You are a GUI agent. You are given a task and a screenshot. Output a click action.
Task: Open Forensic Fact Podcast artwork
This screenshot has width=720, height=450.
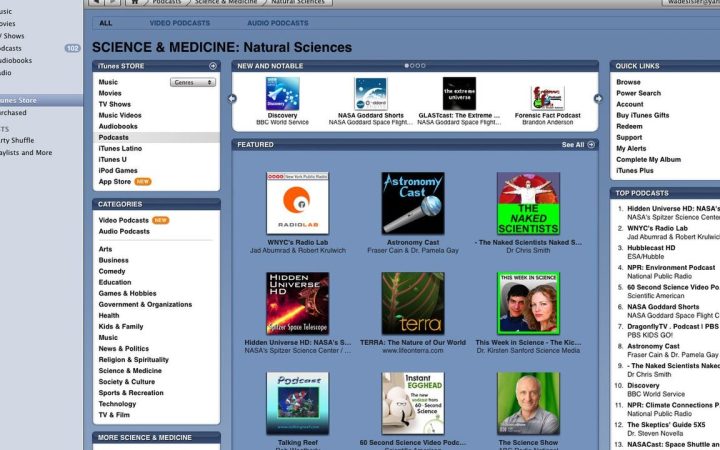tap(547, 98)
